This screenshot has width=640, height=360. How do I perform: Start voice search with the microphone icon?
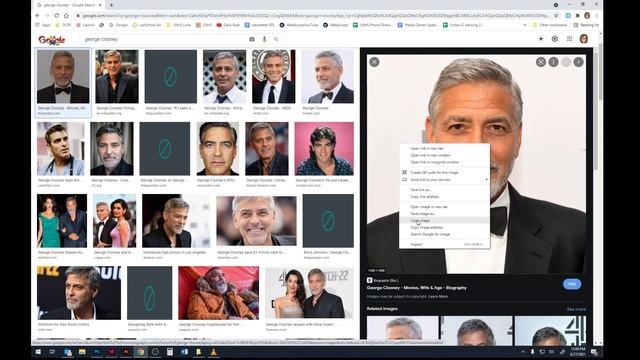click(x=264, y=39)
